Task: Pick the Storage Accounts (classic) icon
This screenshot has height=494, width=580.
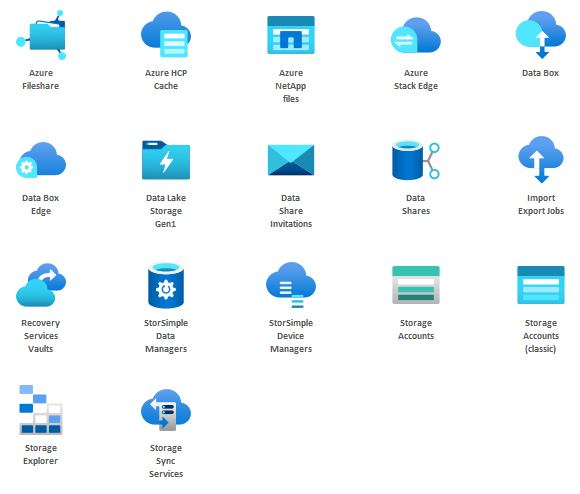Action: [541, 285]
